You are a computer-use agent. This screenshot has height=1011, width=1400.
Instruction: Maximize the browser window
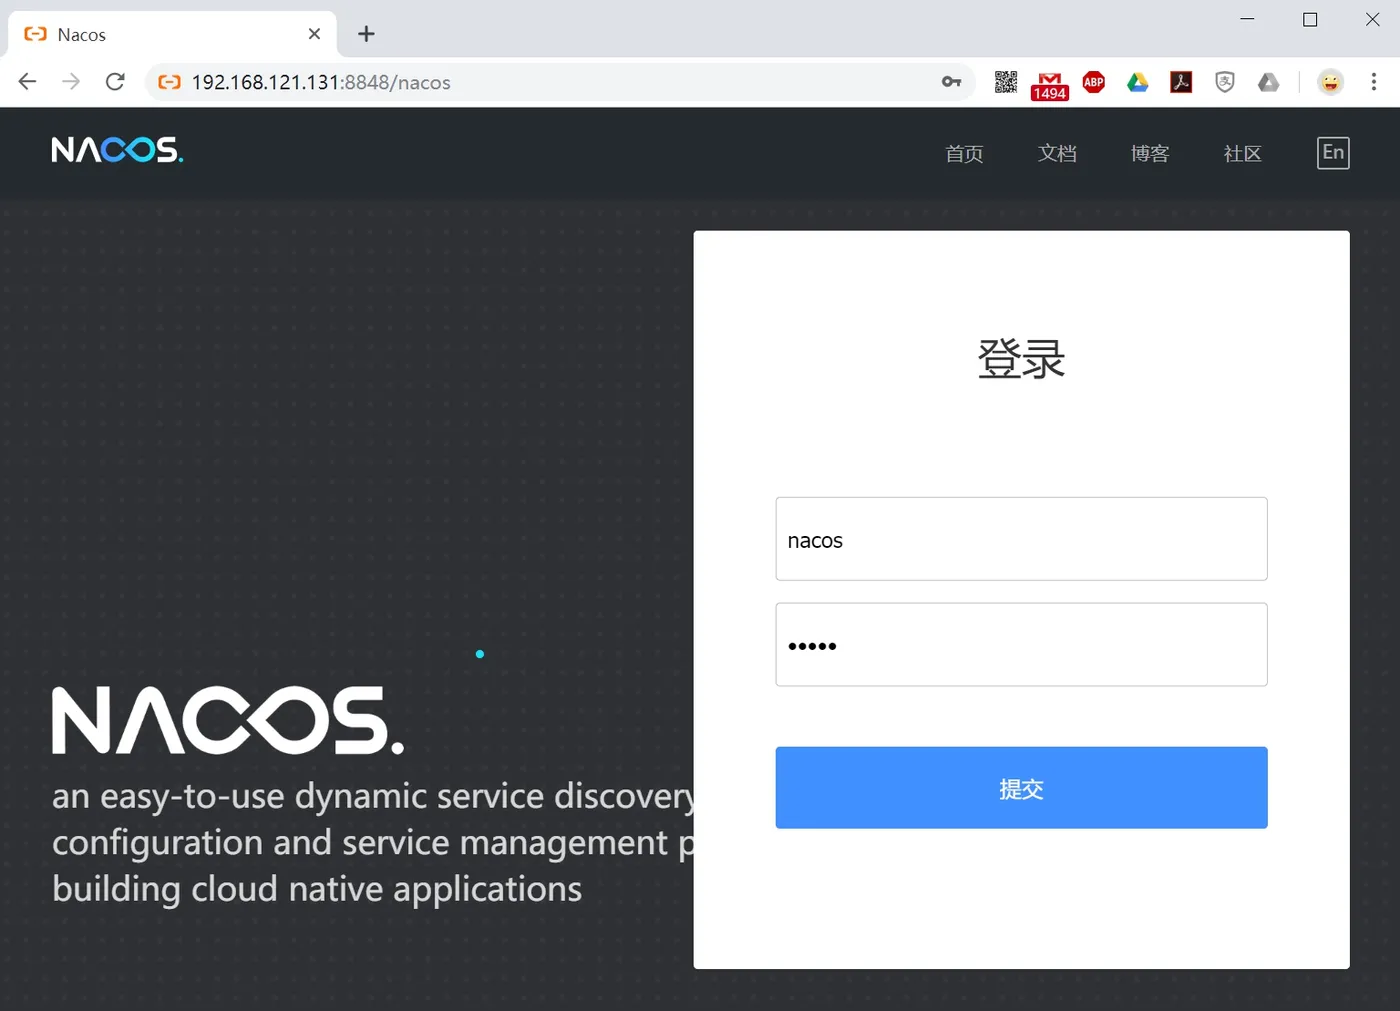coord(1310,19)
